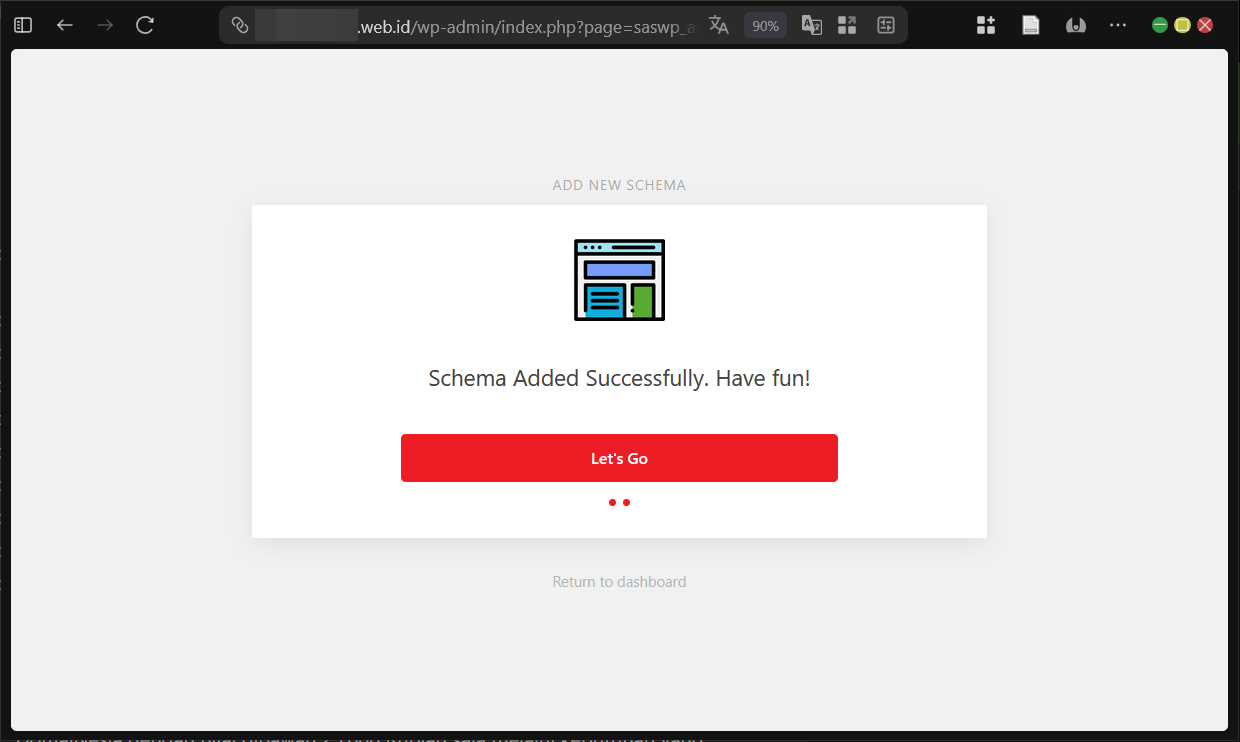Reload the current page
The height and width of the screenshot is (742, 1240).
[x=145, y=25]
